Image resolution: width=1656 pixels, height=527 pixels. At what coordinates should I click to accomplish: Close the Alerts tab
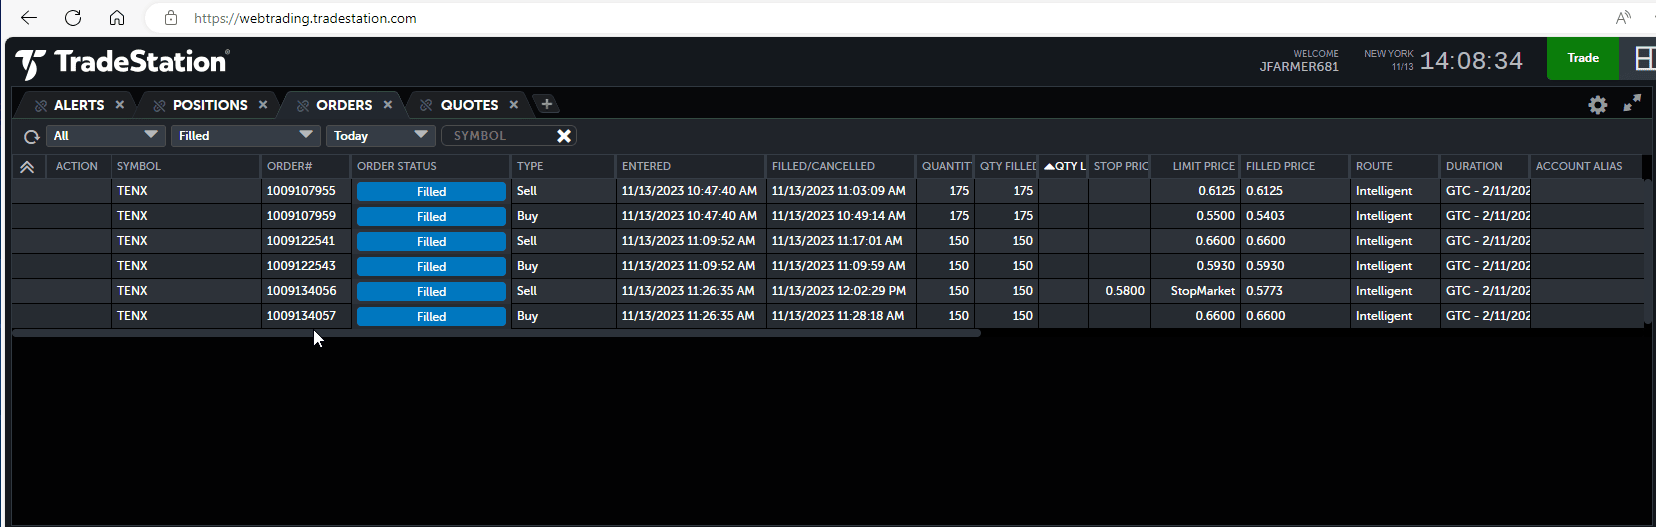tap(120, 105)
